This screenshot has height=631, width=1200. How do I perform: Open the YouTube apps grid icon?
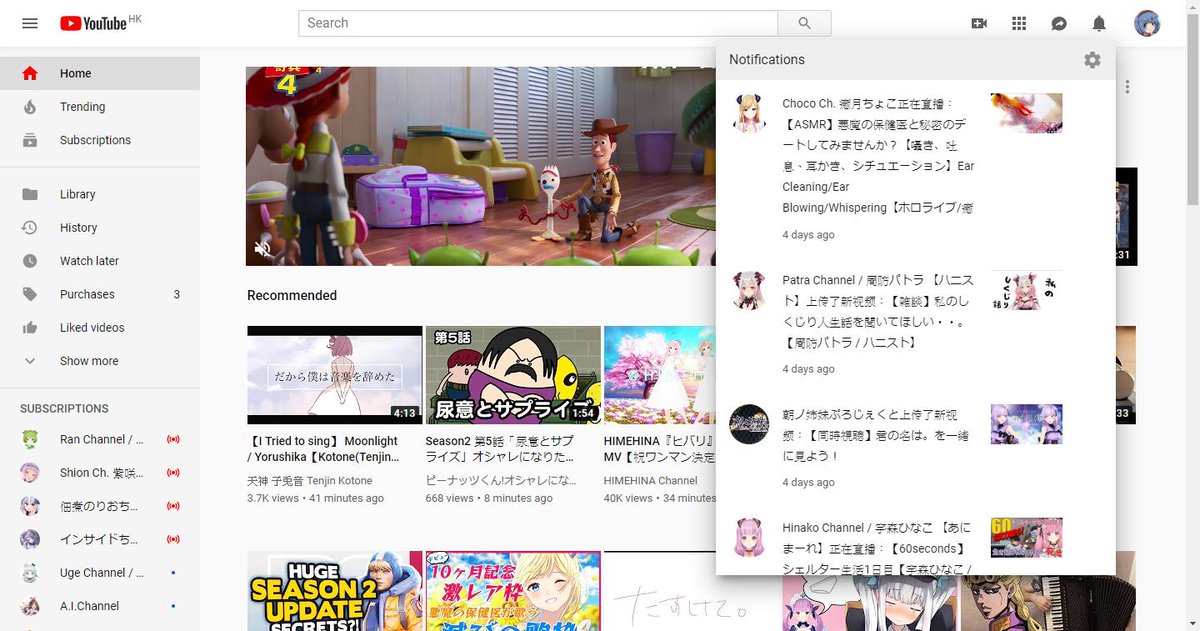coord(1019,23)
